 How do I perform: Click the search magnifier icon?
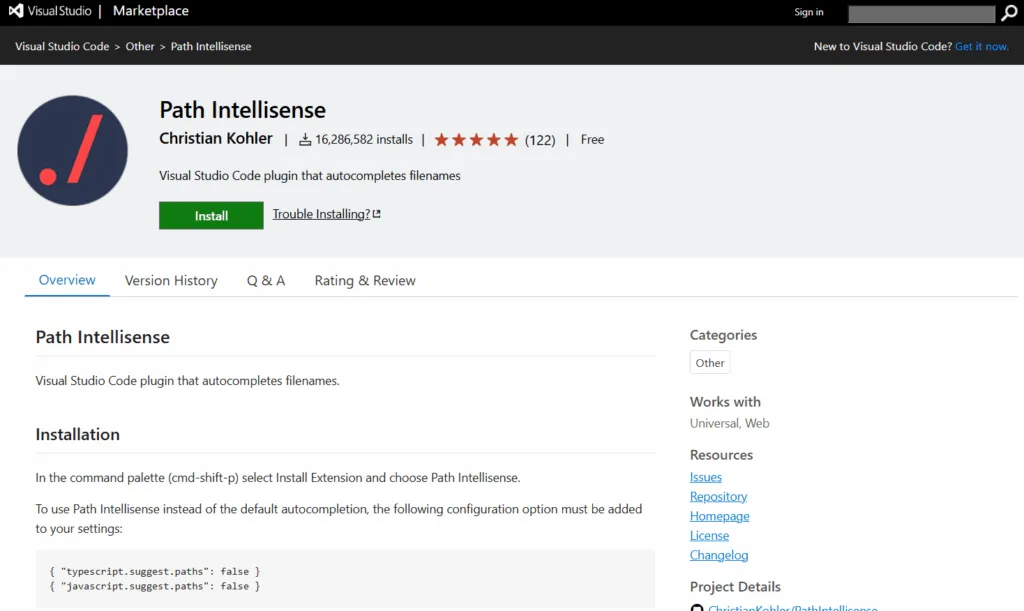click(1009, 13)
